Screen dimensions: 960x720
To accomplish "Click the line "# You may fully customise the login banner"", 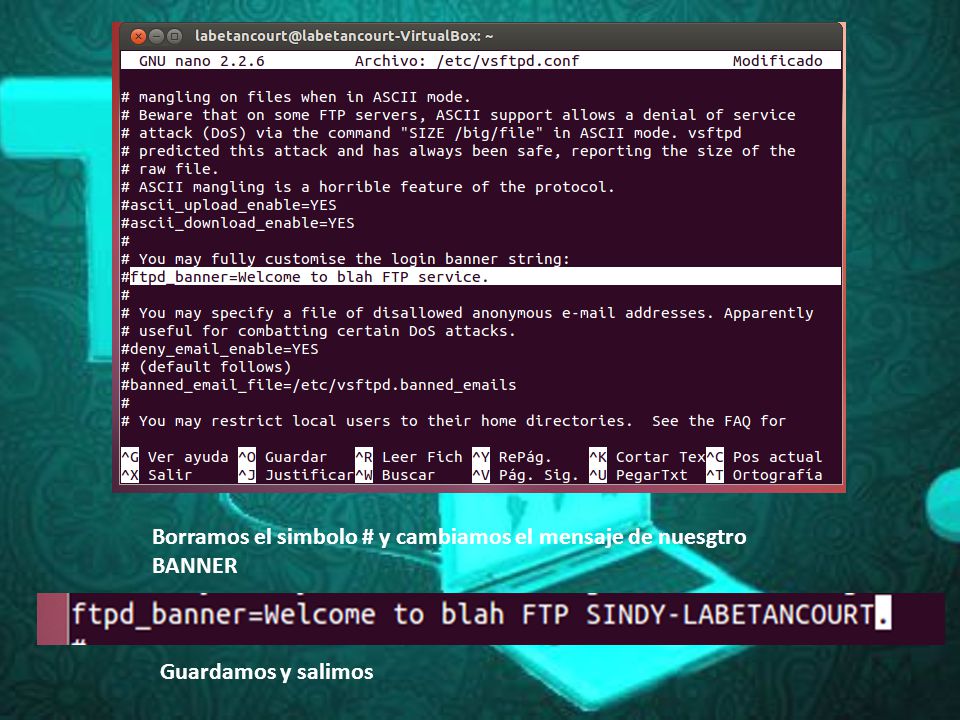I will (x=345, y=259).
